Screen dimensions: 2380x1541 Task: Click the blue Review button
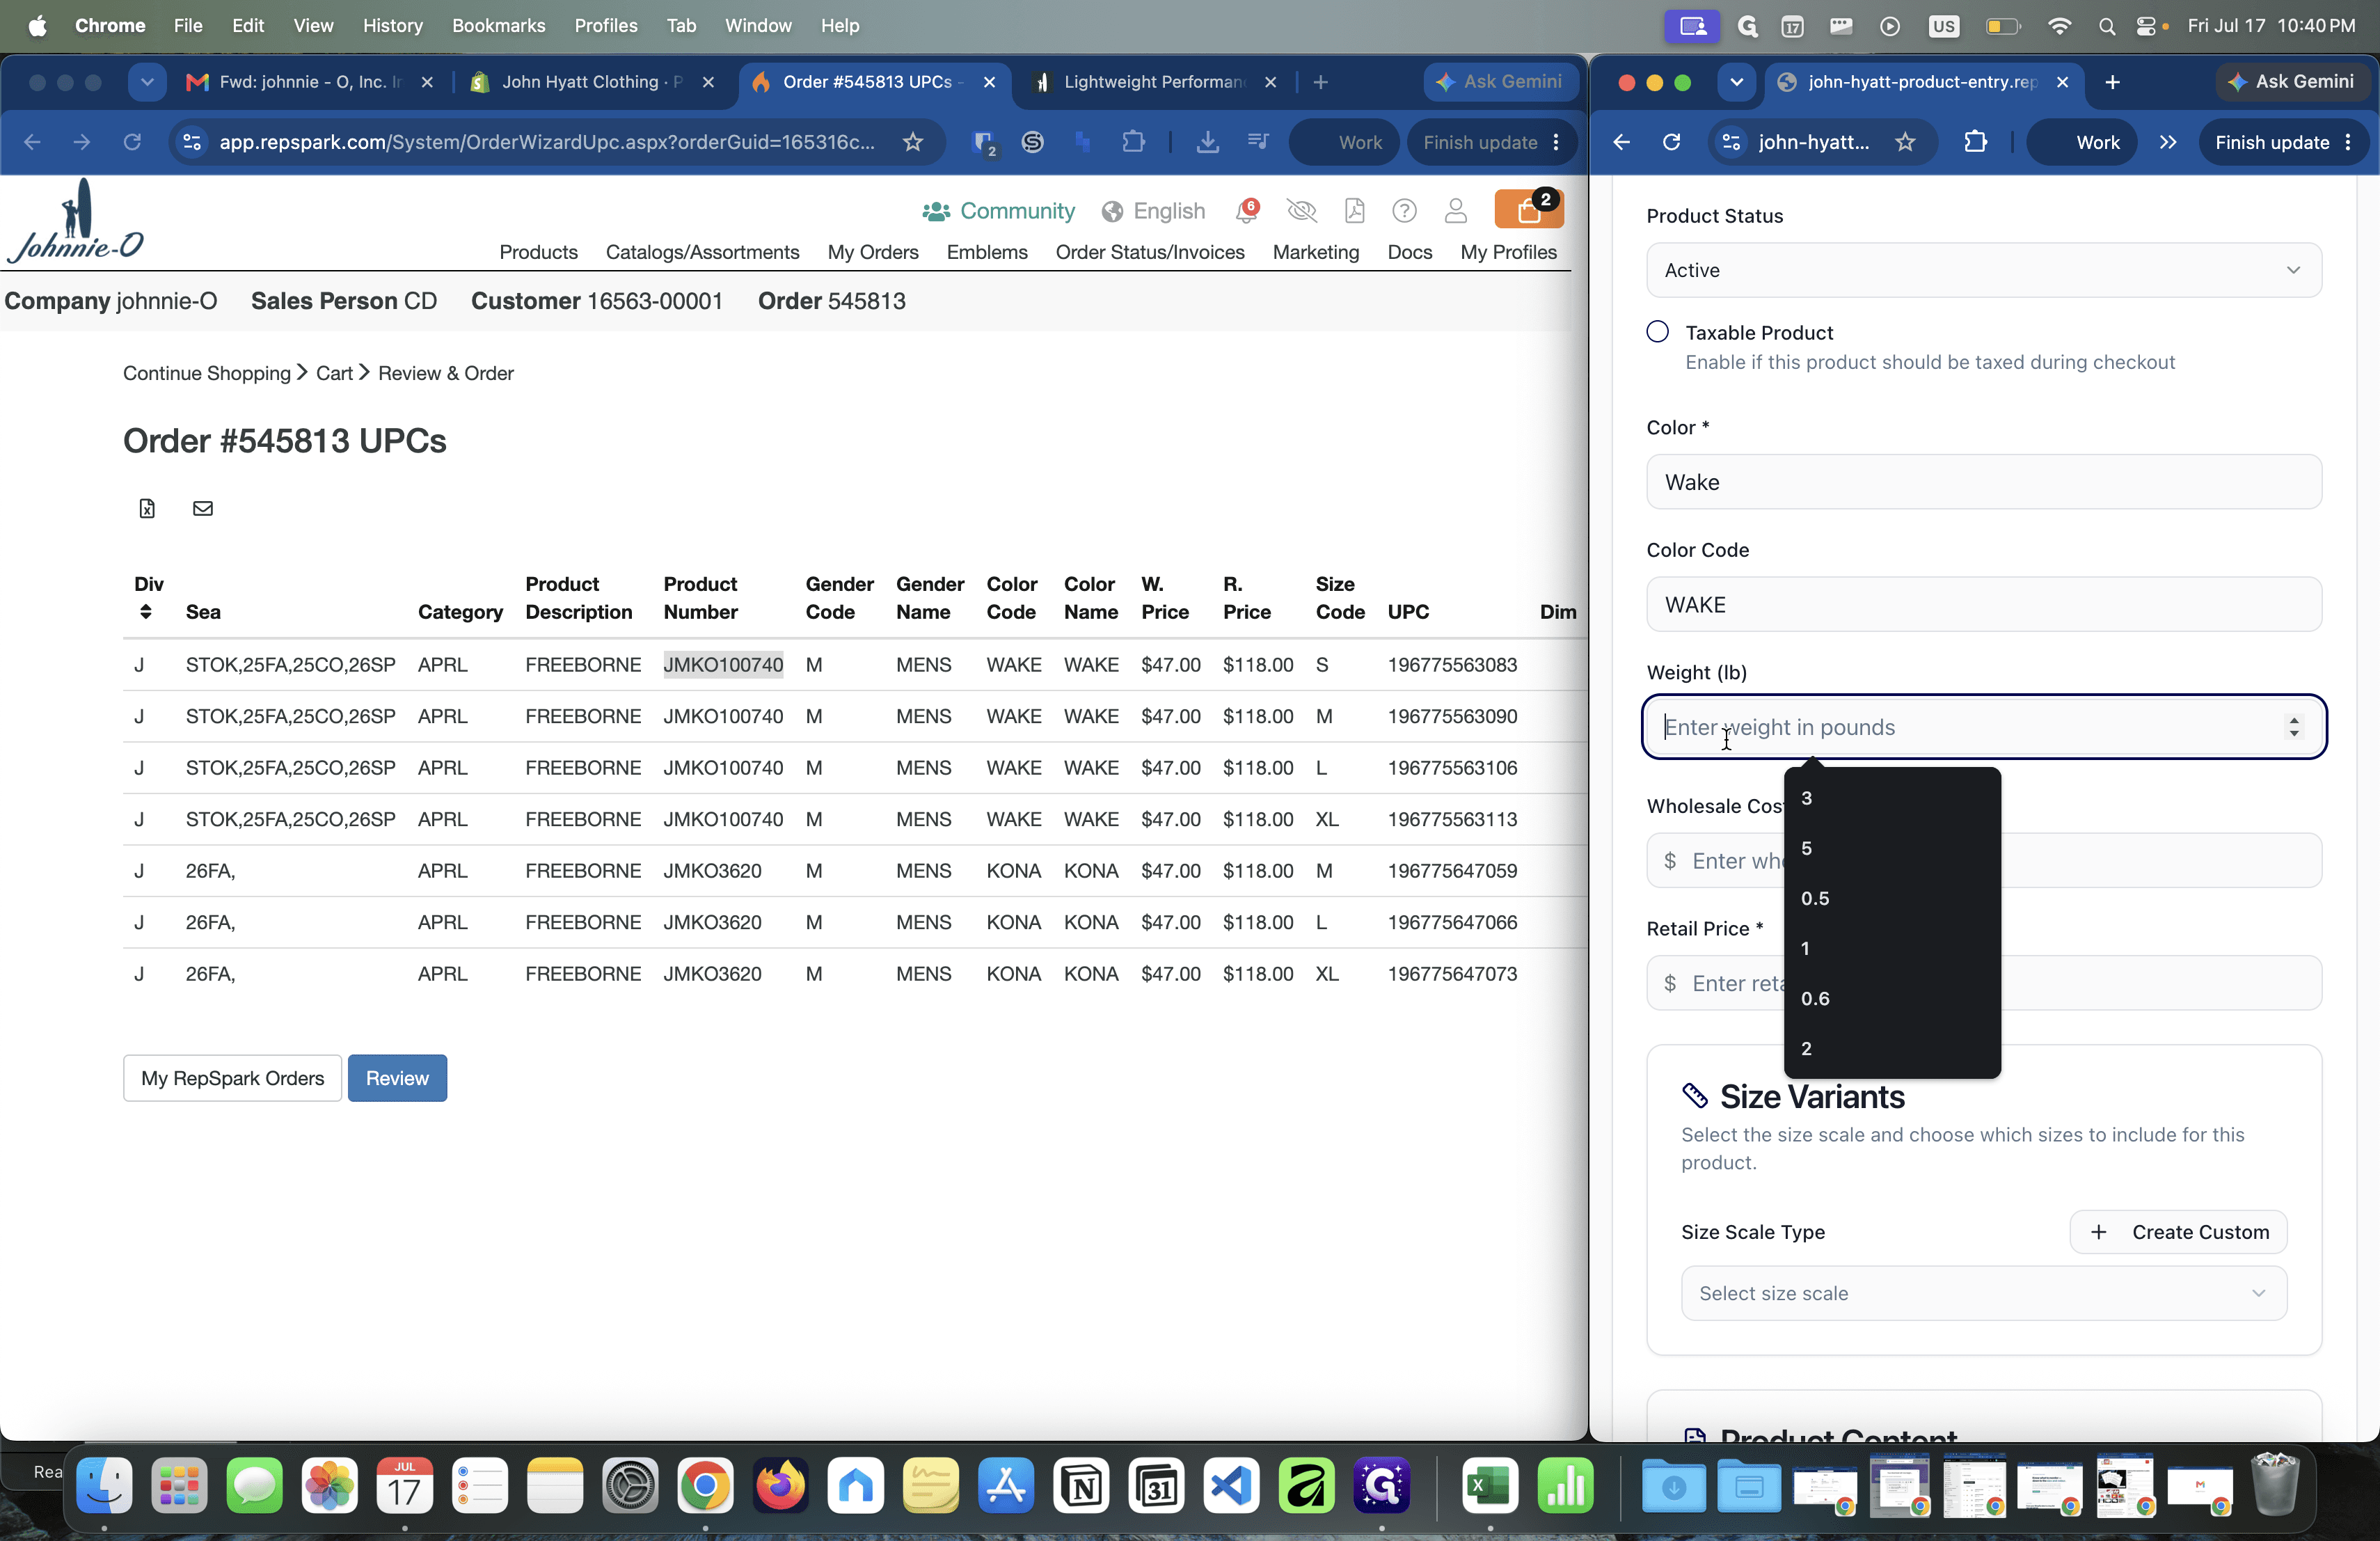point(397,1078)
